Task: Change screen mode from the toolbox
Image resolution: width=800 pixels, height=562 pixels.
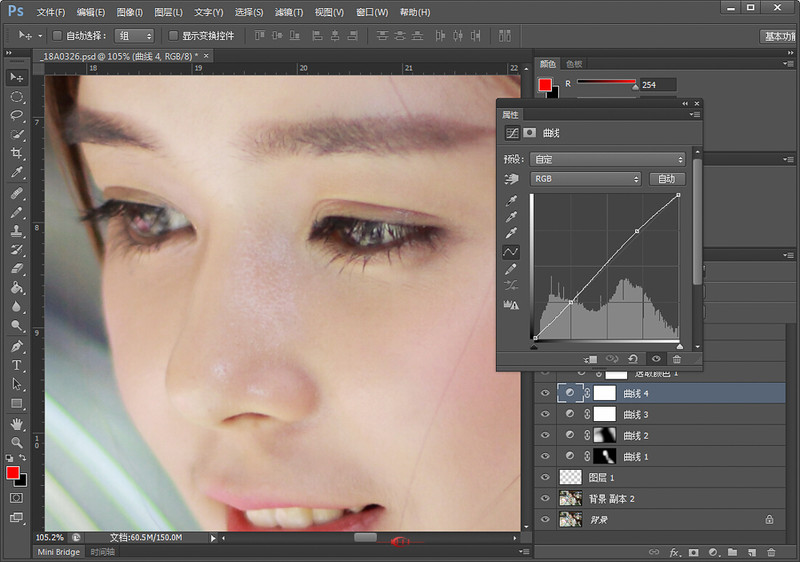Action: click(16, 518)
